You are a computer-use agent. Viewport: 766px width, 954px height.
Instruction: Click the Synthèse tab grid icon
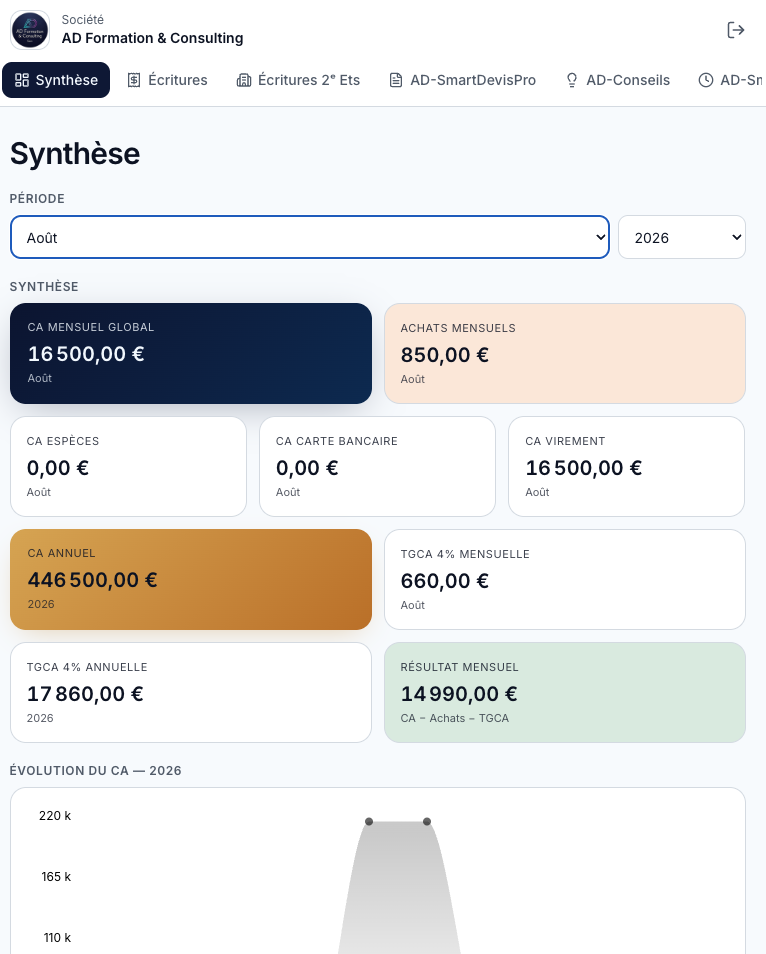click(22, 80)
